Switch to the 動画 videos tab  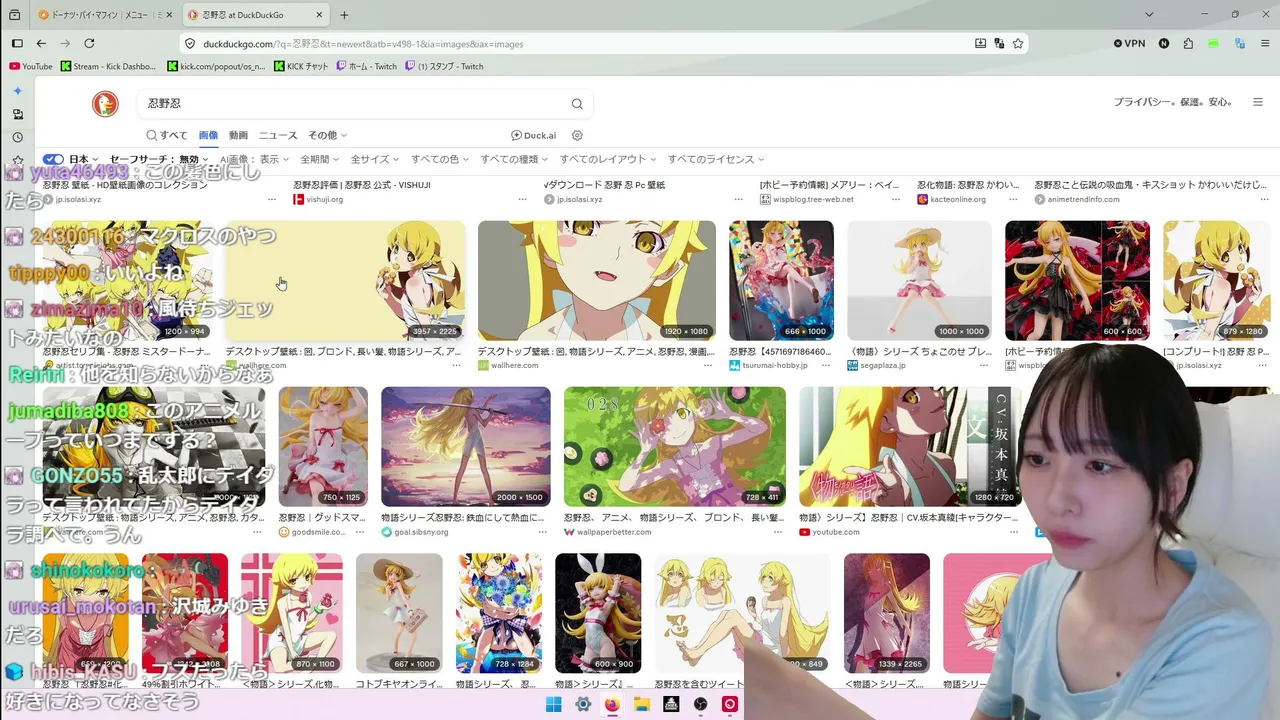click(238, 135)
